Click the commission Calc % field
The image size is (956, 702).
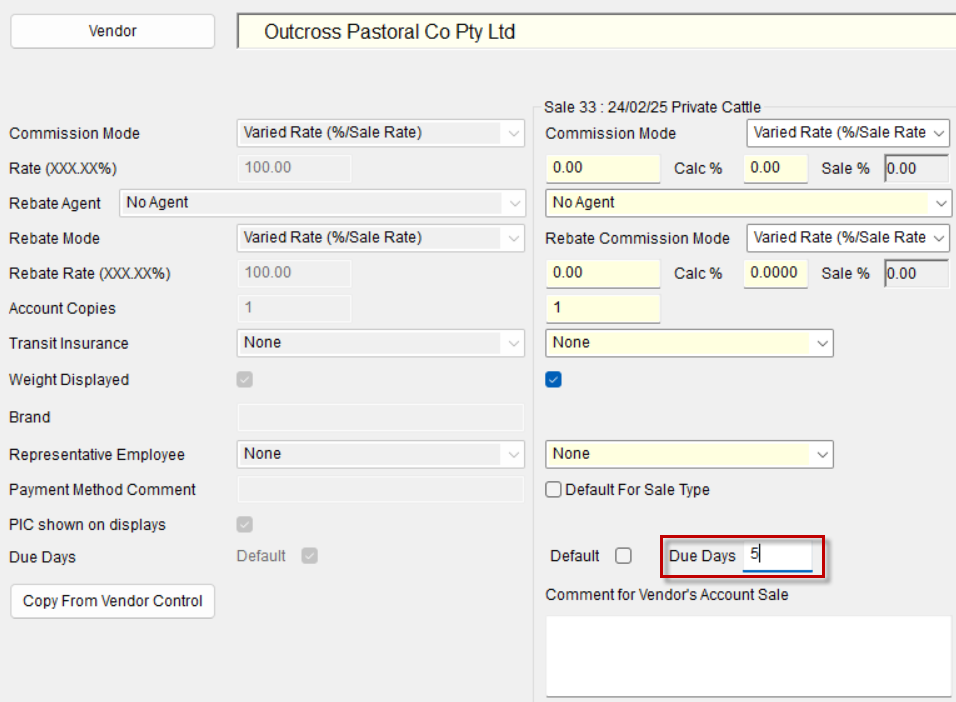pos(775,168)
